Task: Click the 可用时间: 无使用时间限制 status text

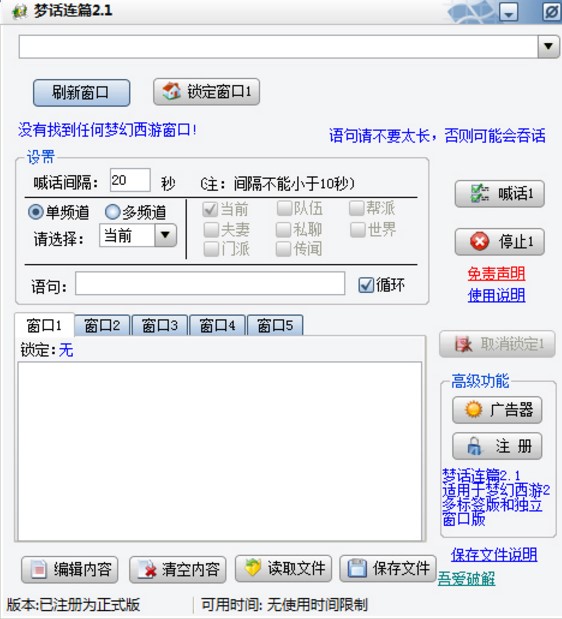Action: click(x=285, y=604)
